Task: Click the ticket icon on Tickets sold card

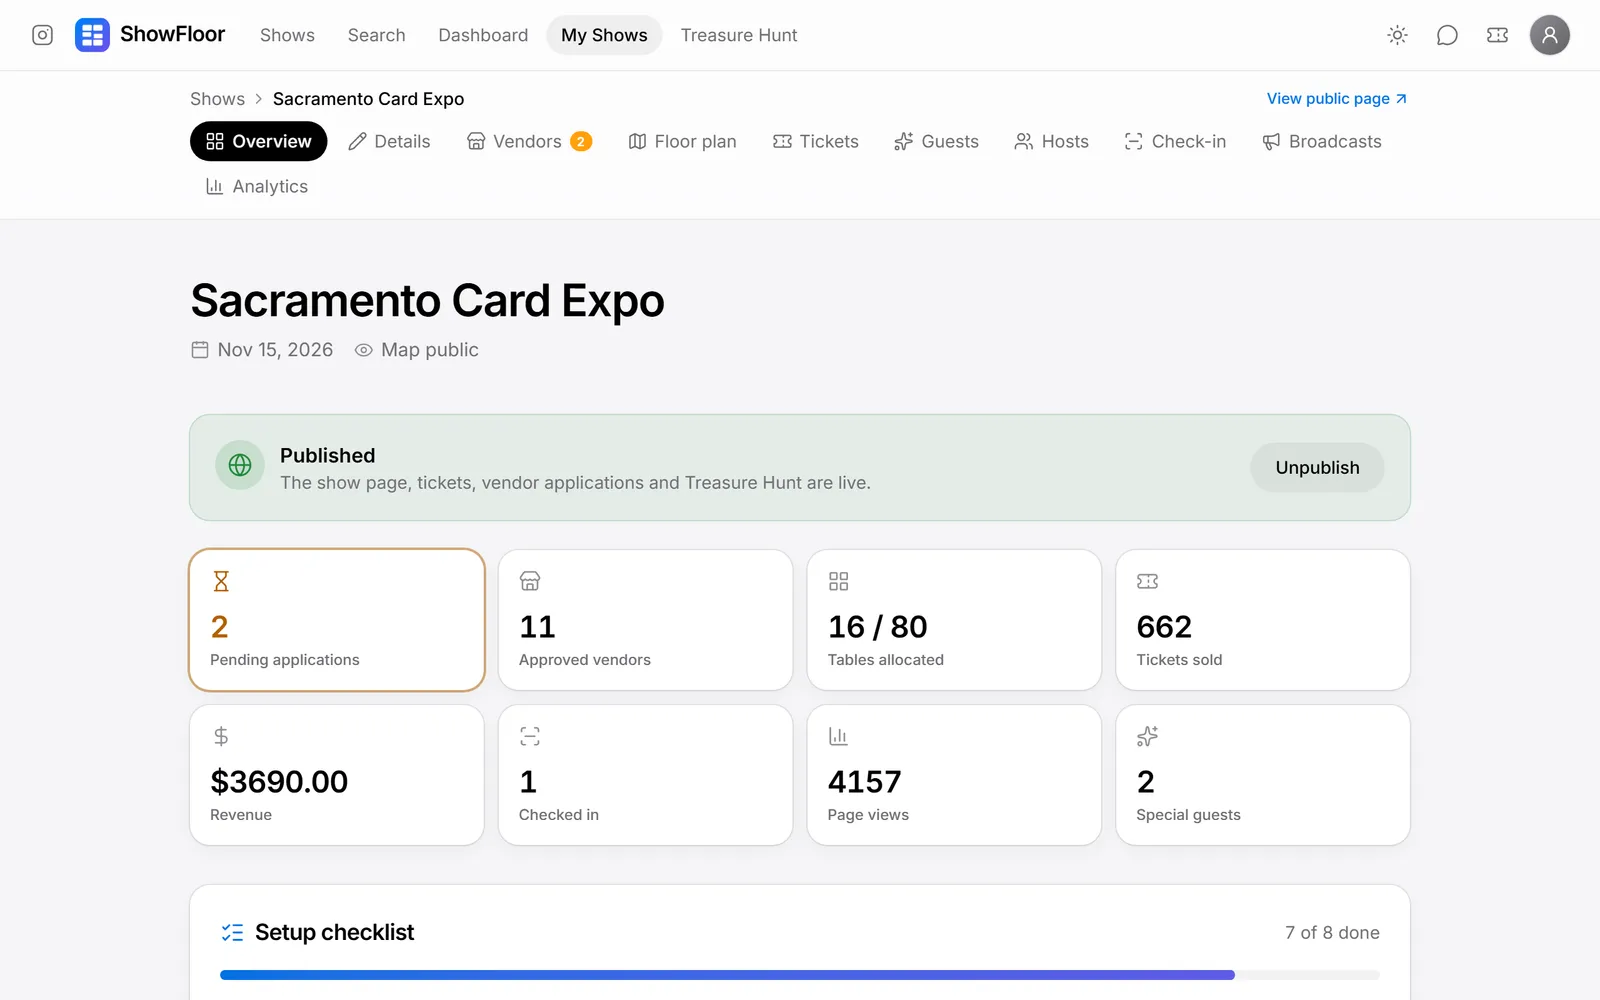Action: (1147, 581)
